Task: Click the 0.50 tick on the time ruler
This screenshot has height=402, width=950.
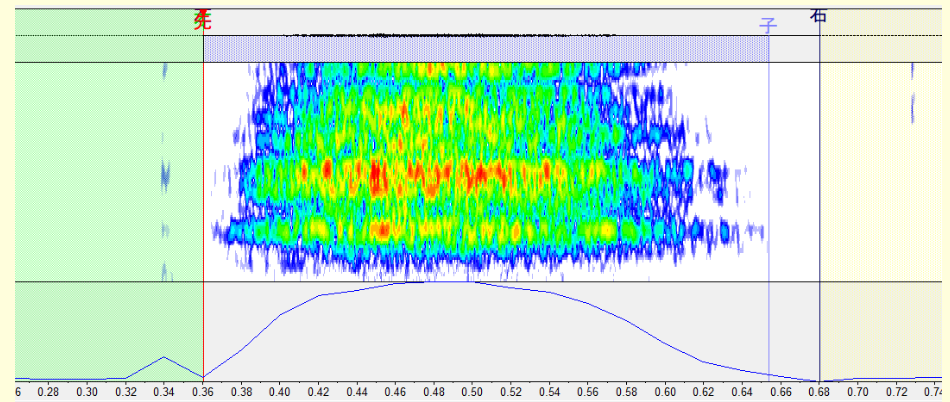Action: (x=473, y=391)
